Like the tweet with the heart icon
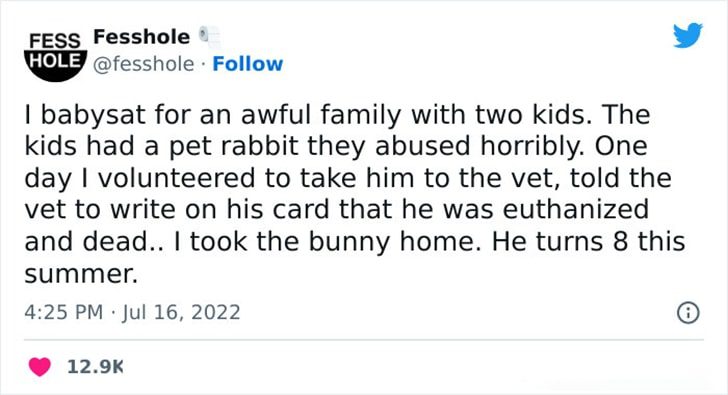 tap(40, 367)
